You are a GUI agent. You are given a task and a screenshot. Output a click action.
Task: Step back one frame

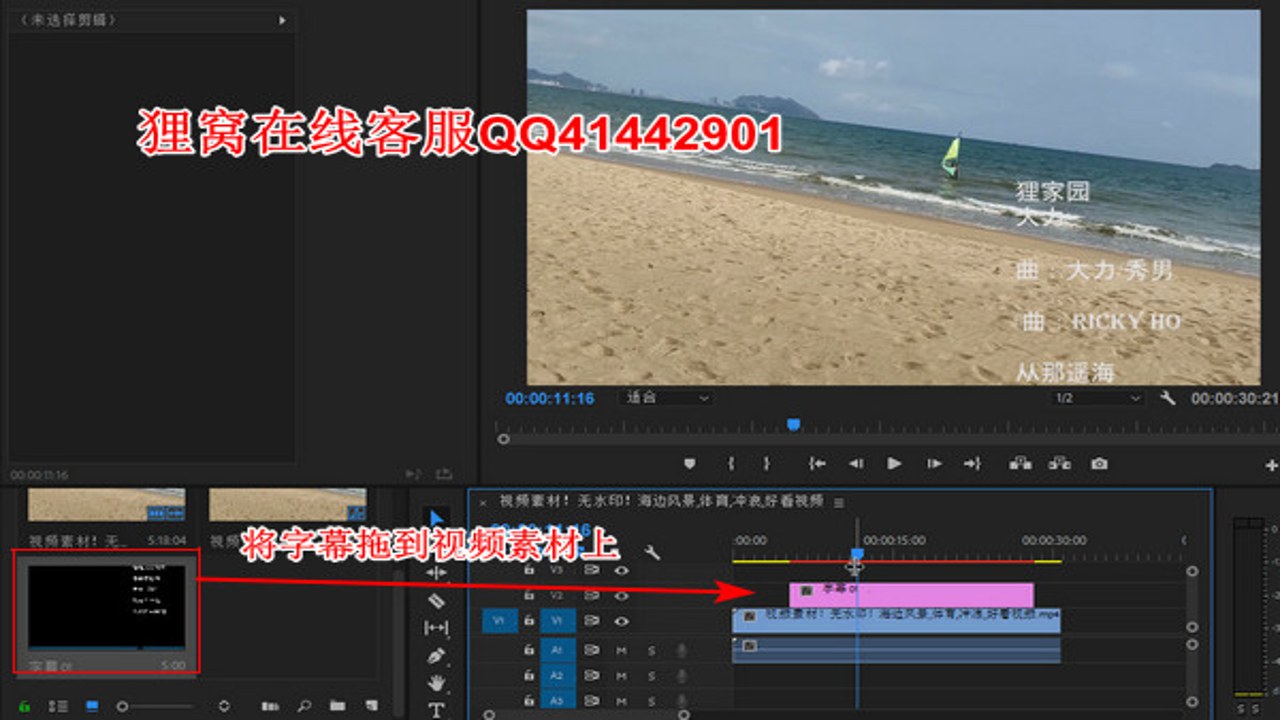[856, 464]
